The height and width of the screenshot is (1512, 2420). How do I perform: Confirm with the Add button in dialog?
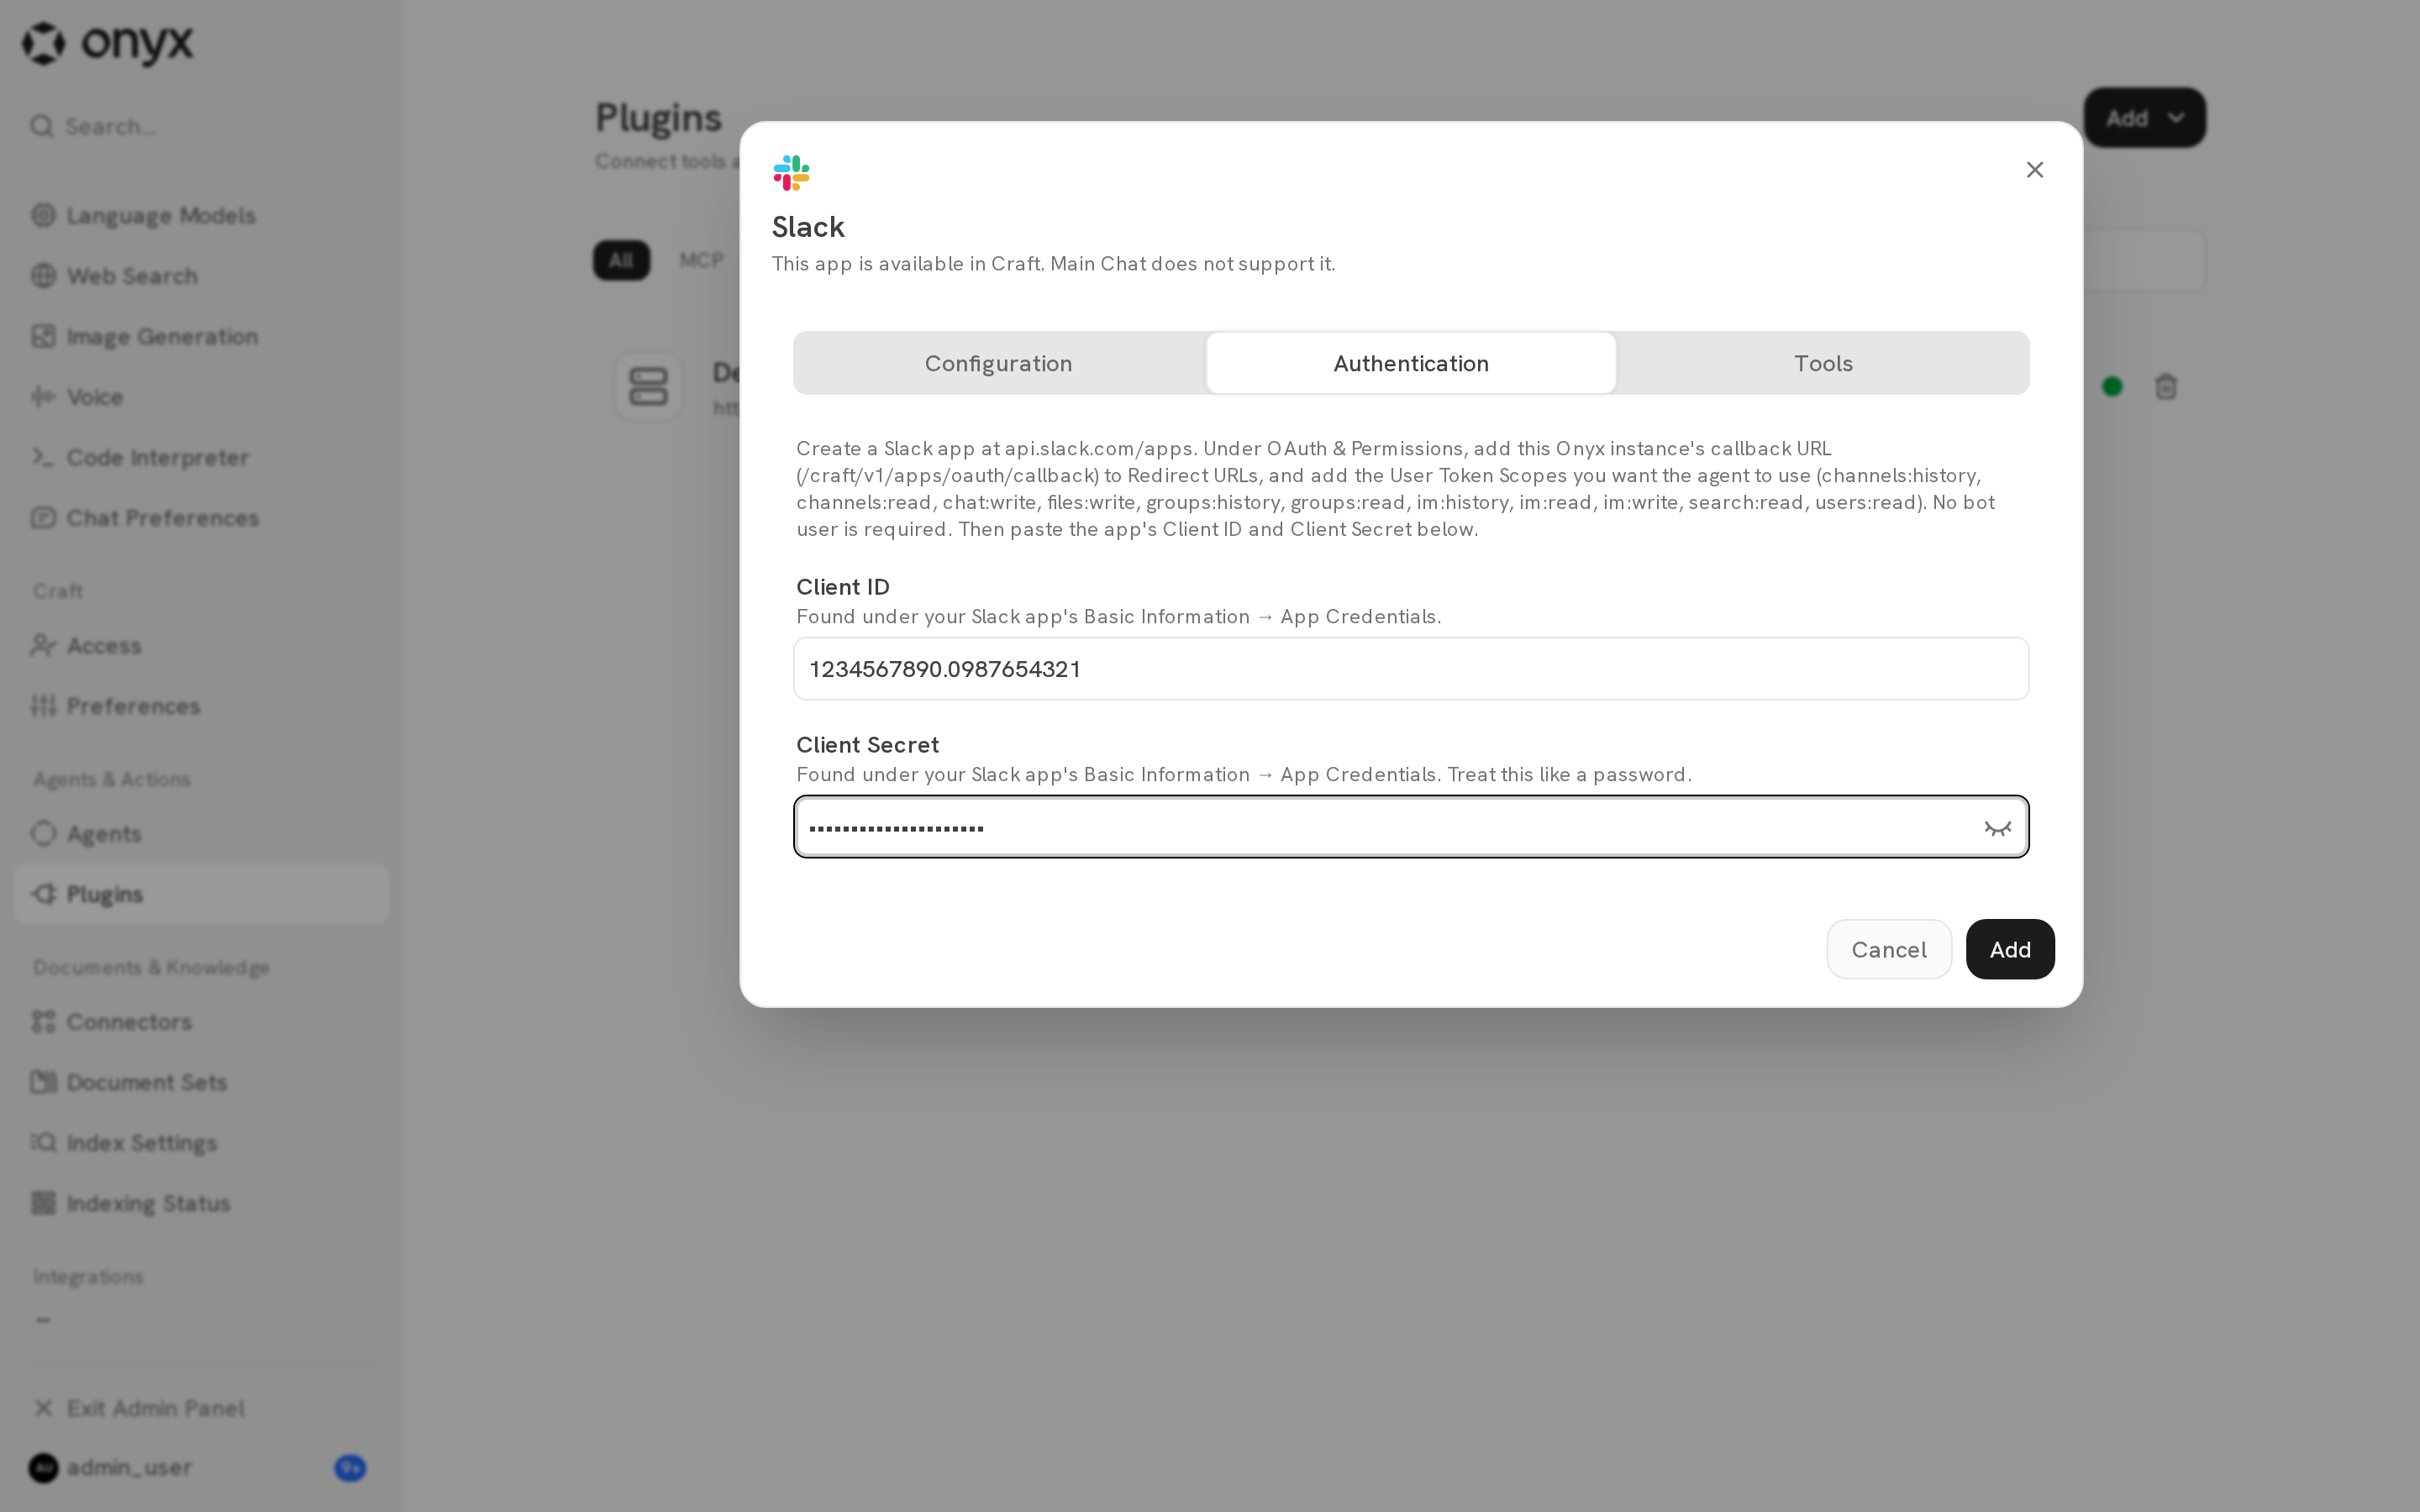click(x=2009, y=949)
